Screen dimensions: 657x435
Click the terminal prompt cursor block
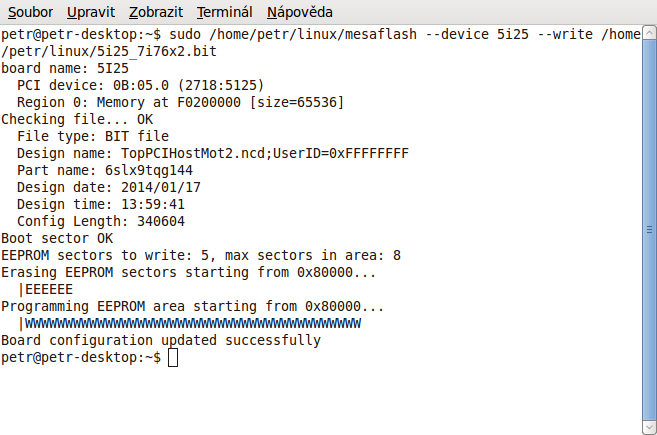click(x=173, y=357)
